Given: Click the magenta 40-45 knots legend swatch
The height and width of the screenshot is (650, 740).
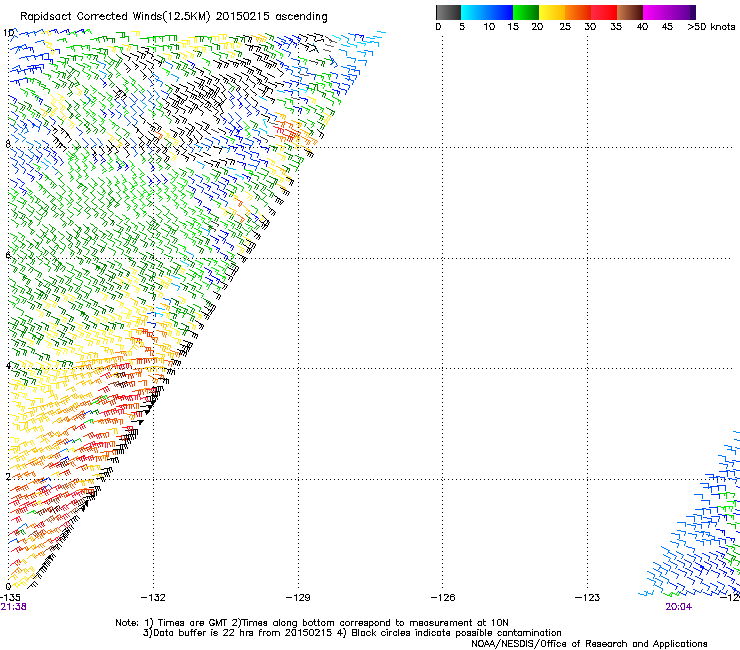Looking at the screenshot, I should 656,12.
